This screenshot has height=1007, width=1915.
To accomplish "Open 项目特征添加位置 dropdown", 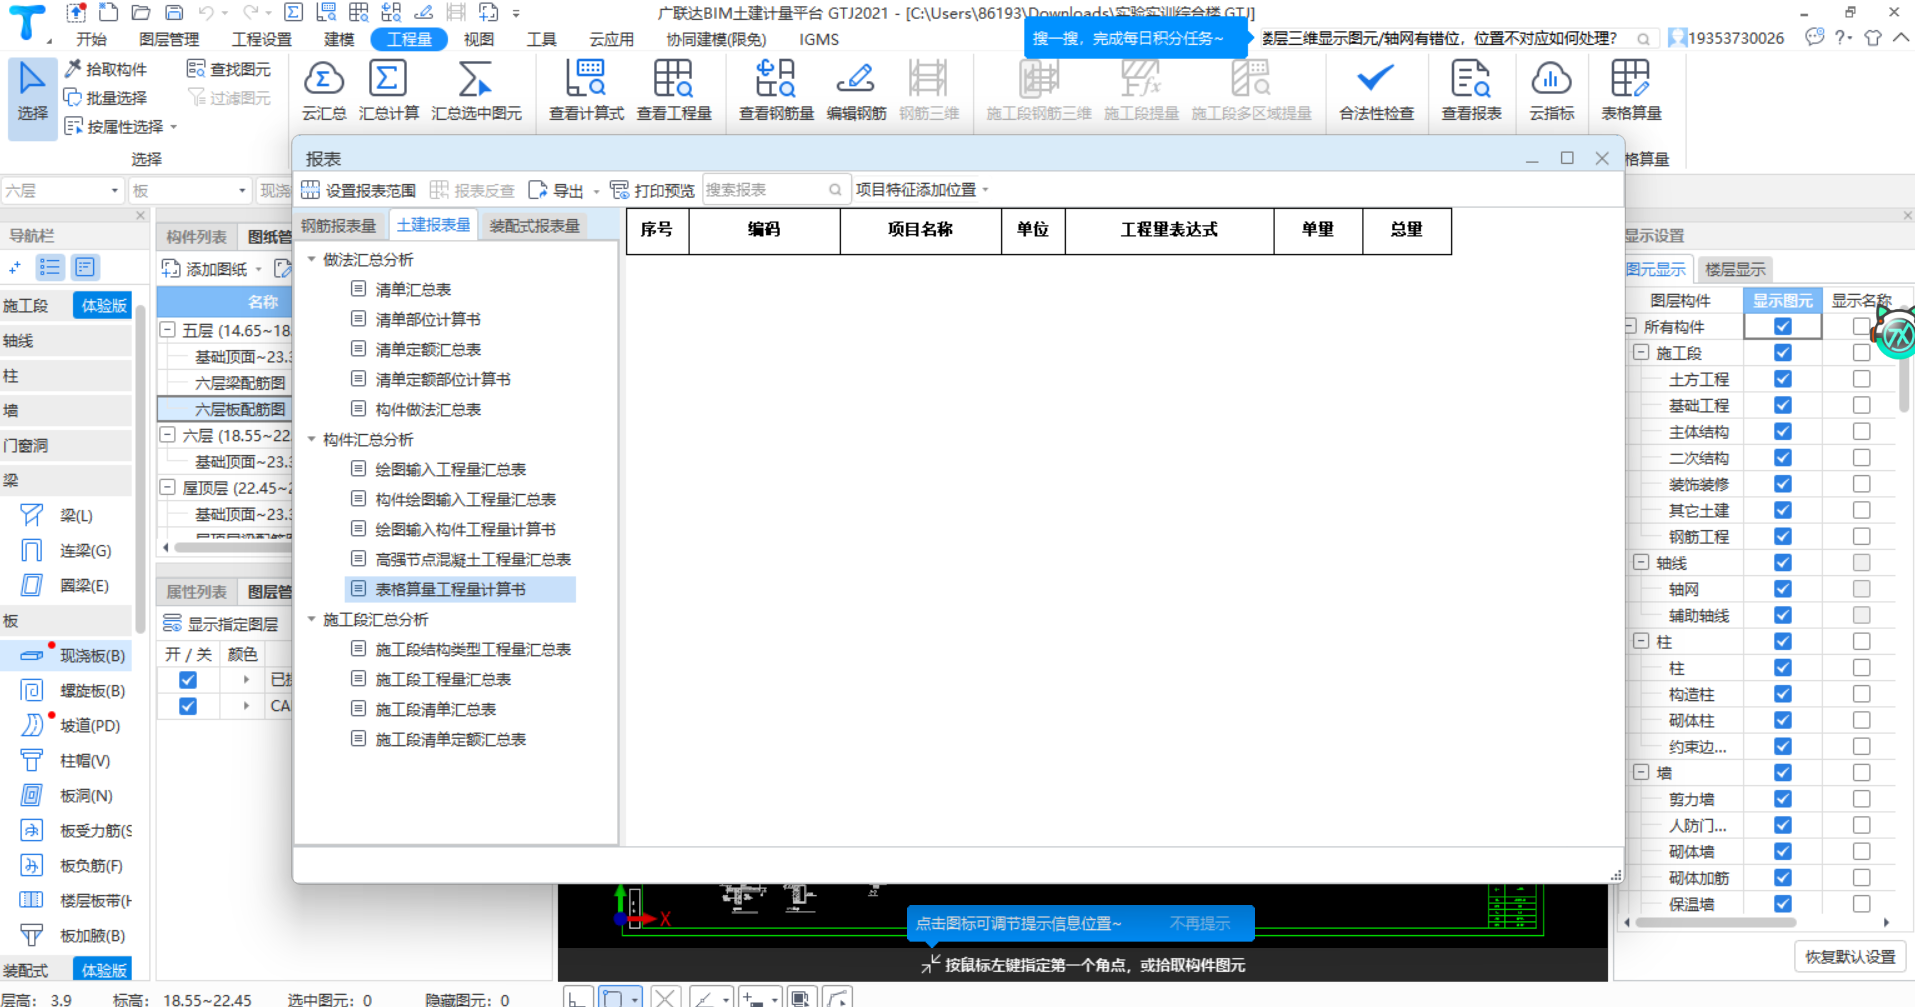I will pyautogui.click(x=922, y=190).
